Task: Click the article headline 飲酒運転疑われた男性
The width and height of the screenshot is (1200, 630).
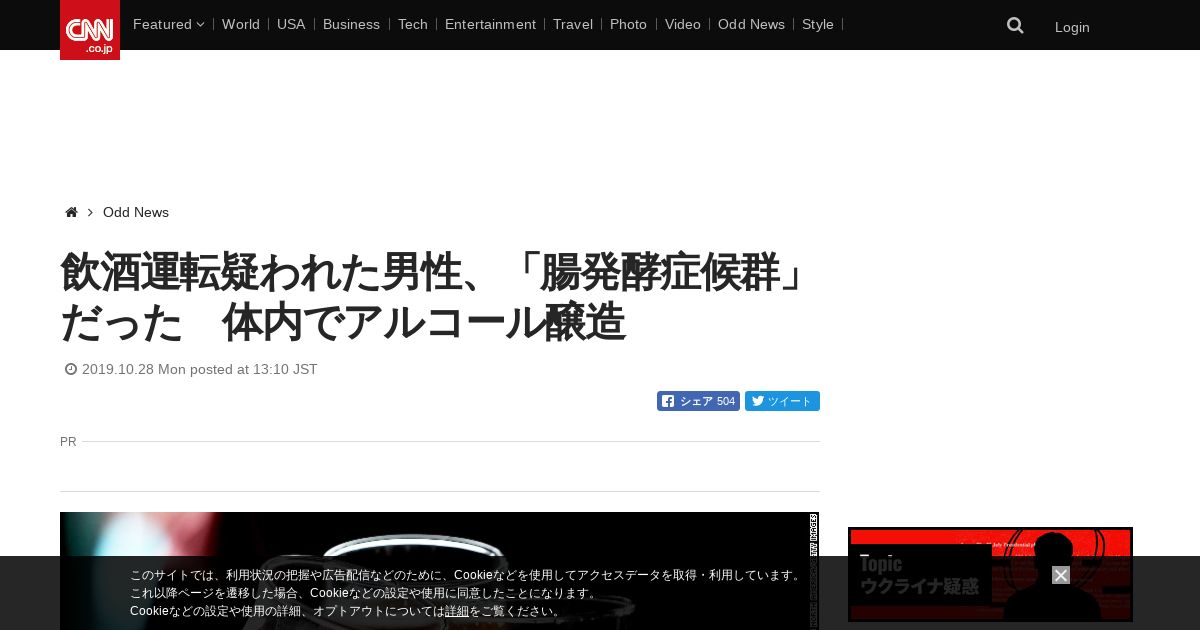Action: tap(435, 297)
